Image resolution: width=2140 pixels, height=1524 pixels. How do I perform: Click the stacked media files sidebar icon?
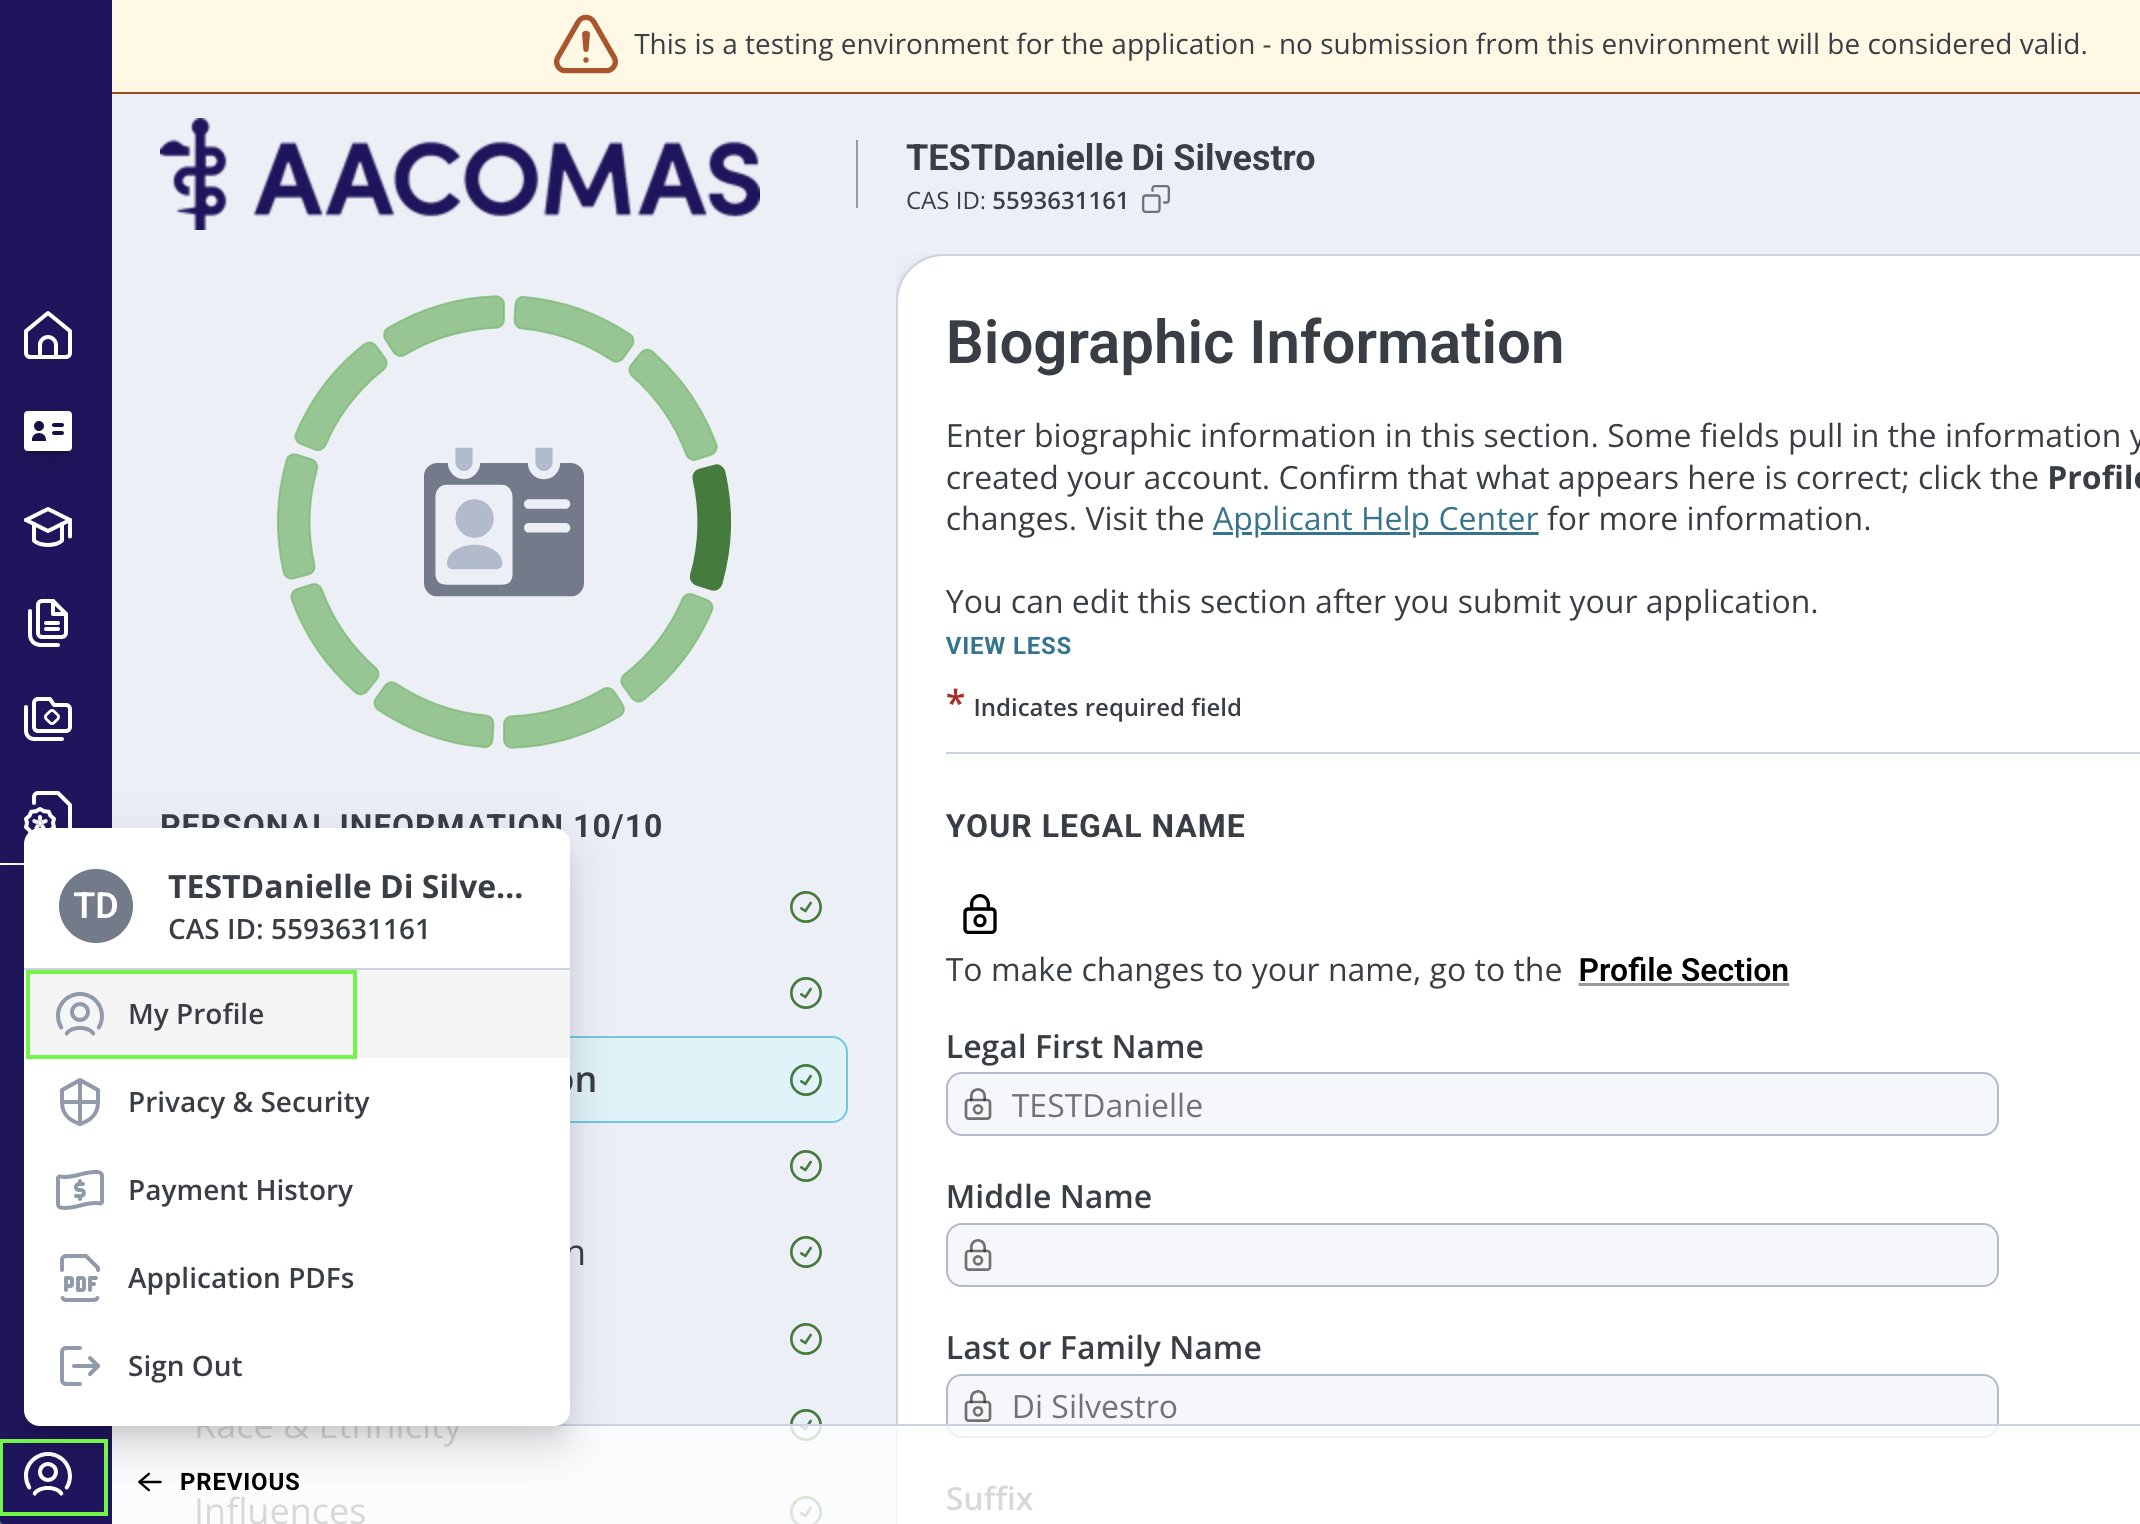click(48, 718)
